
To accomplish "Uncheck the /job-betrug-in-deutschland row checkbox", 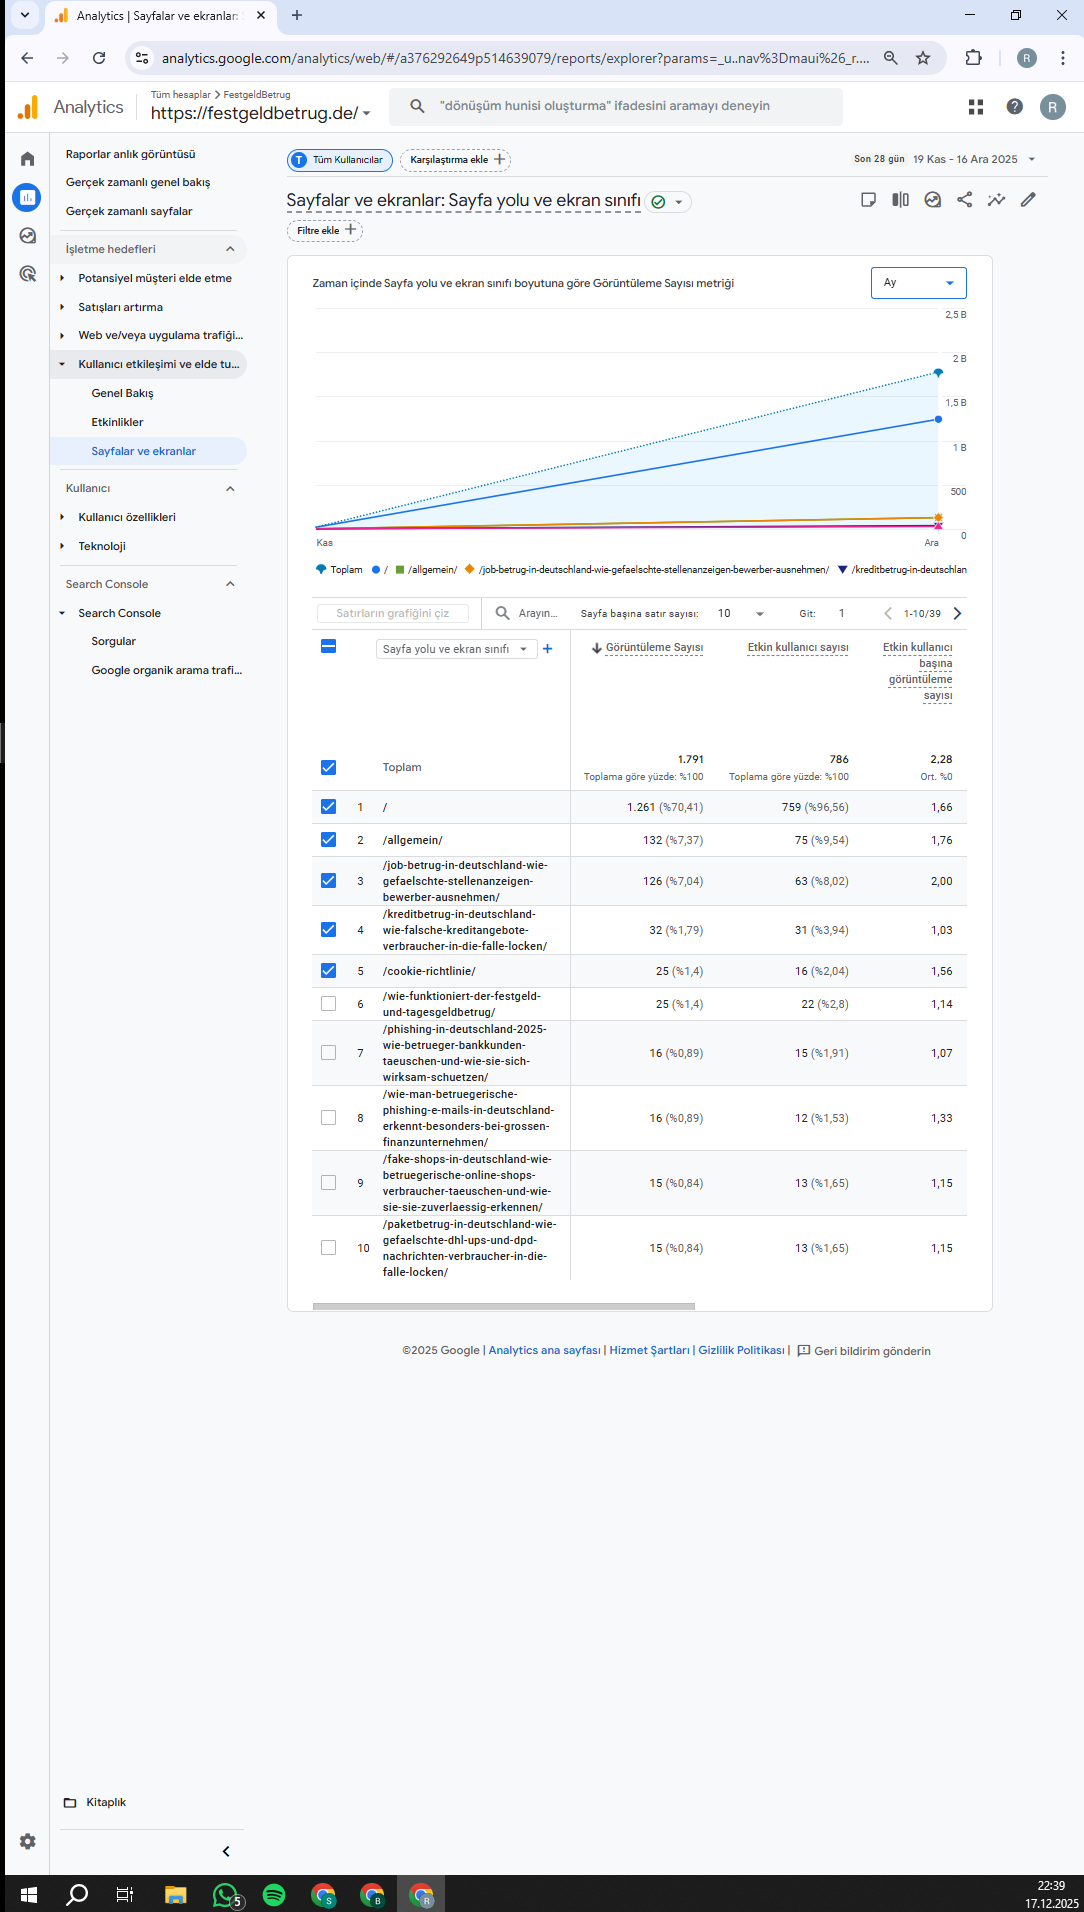I will coord(328,881).
